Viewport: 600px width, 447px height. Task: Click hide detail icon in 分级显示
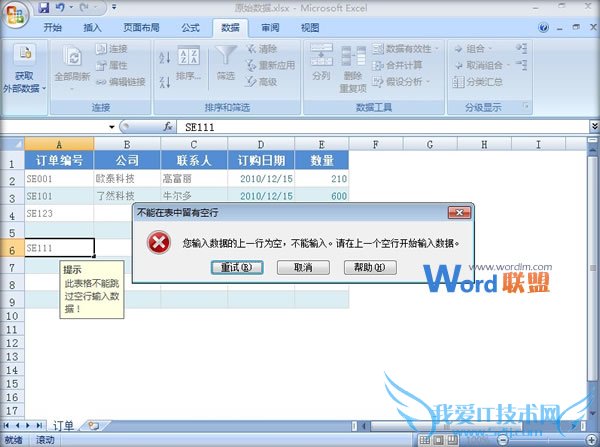click(522, 65)
